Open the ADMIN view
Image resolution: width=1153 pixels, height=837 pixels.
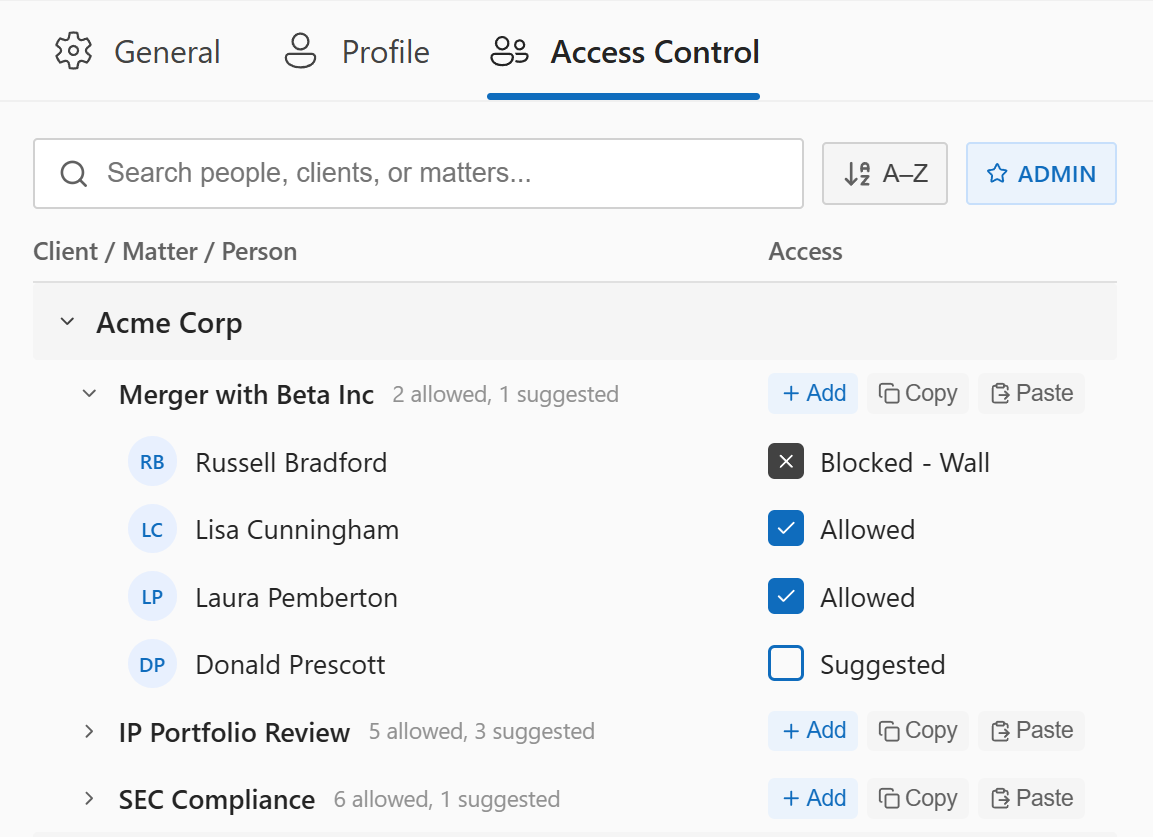1041,173
